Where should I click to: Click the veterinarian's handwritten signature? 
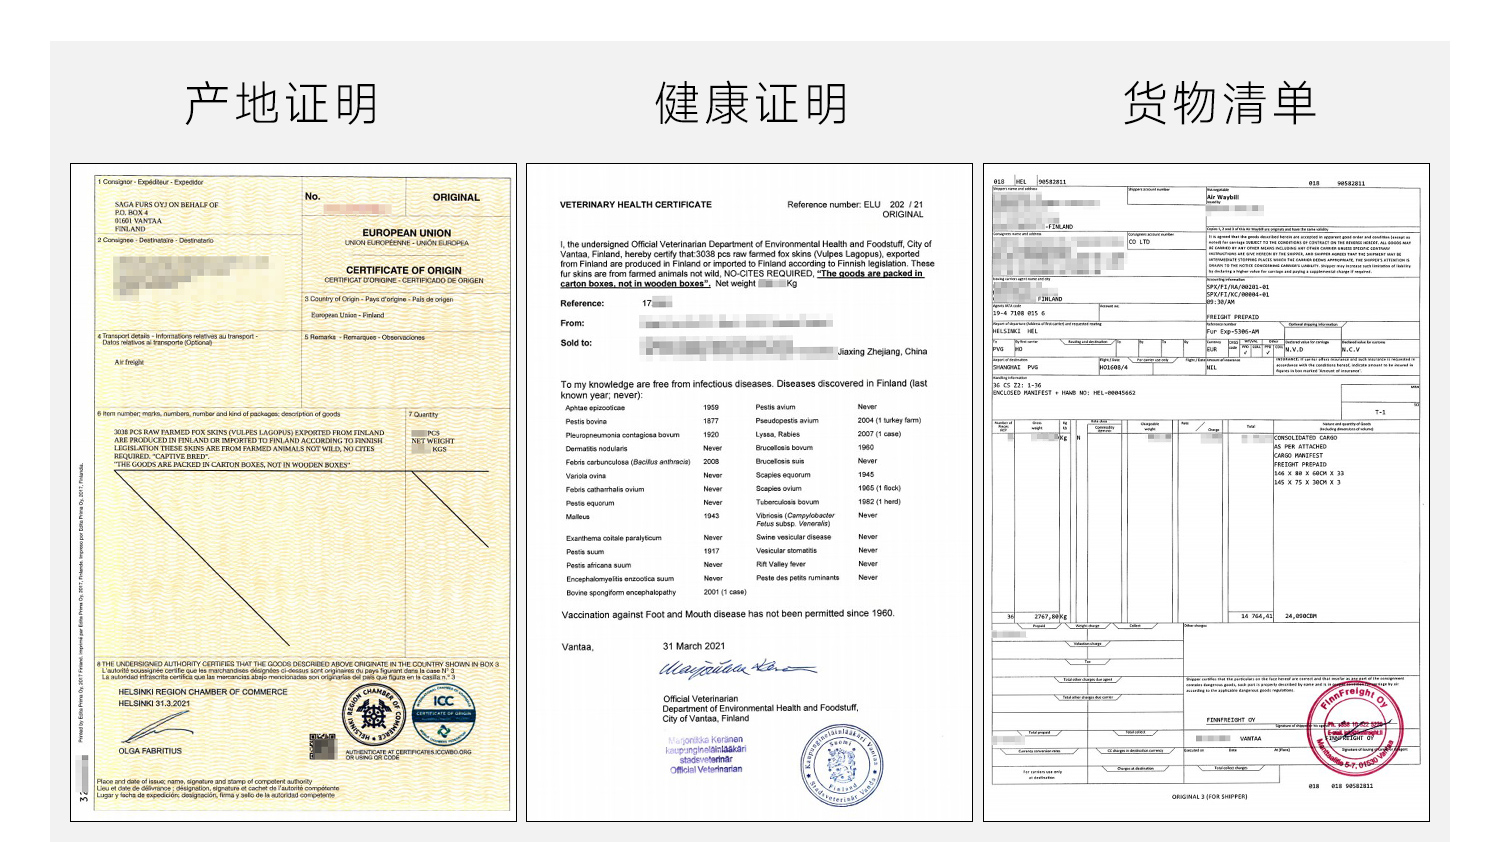tap(738, 668)
